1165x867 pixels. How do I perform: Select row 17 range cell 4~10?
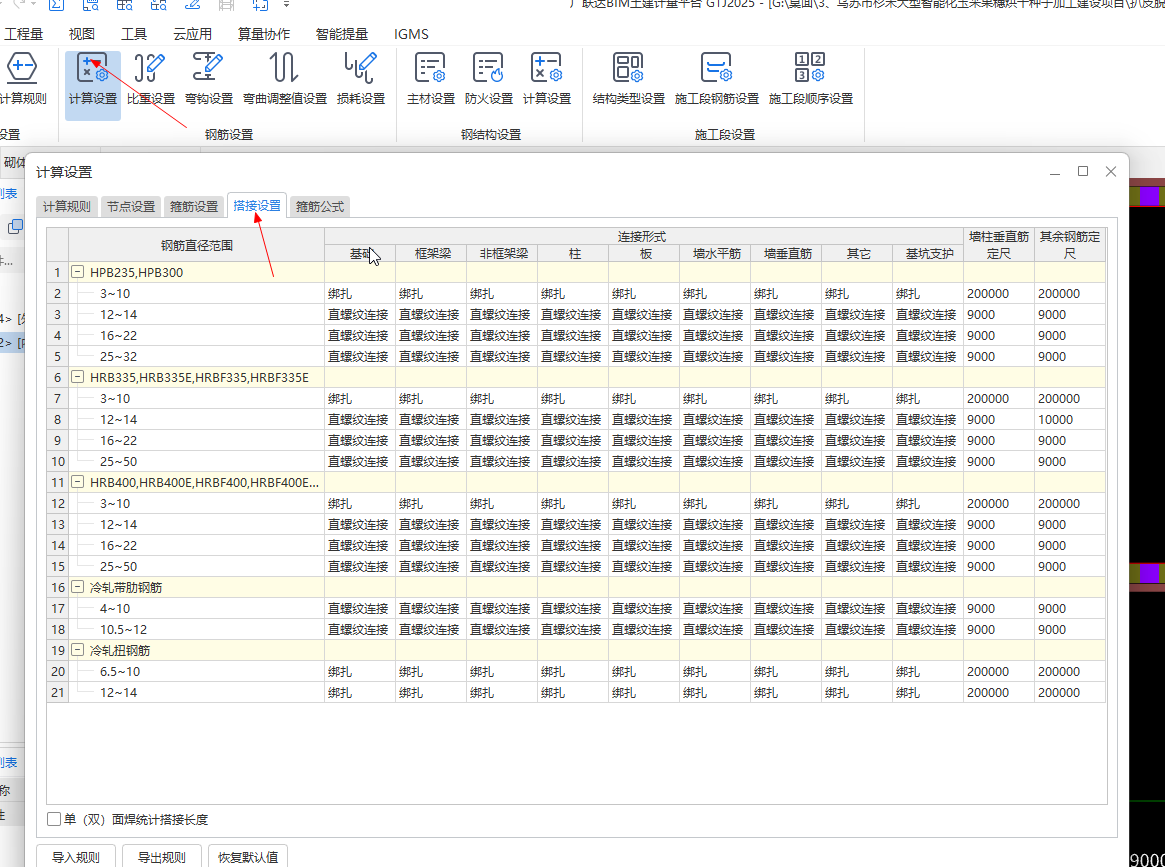197,608
